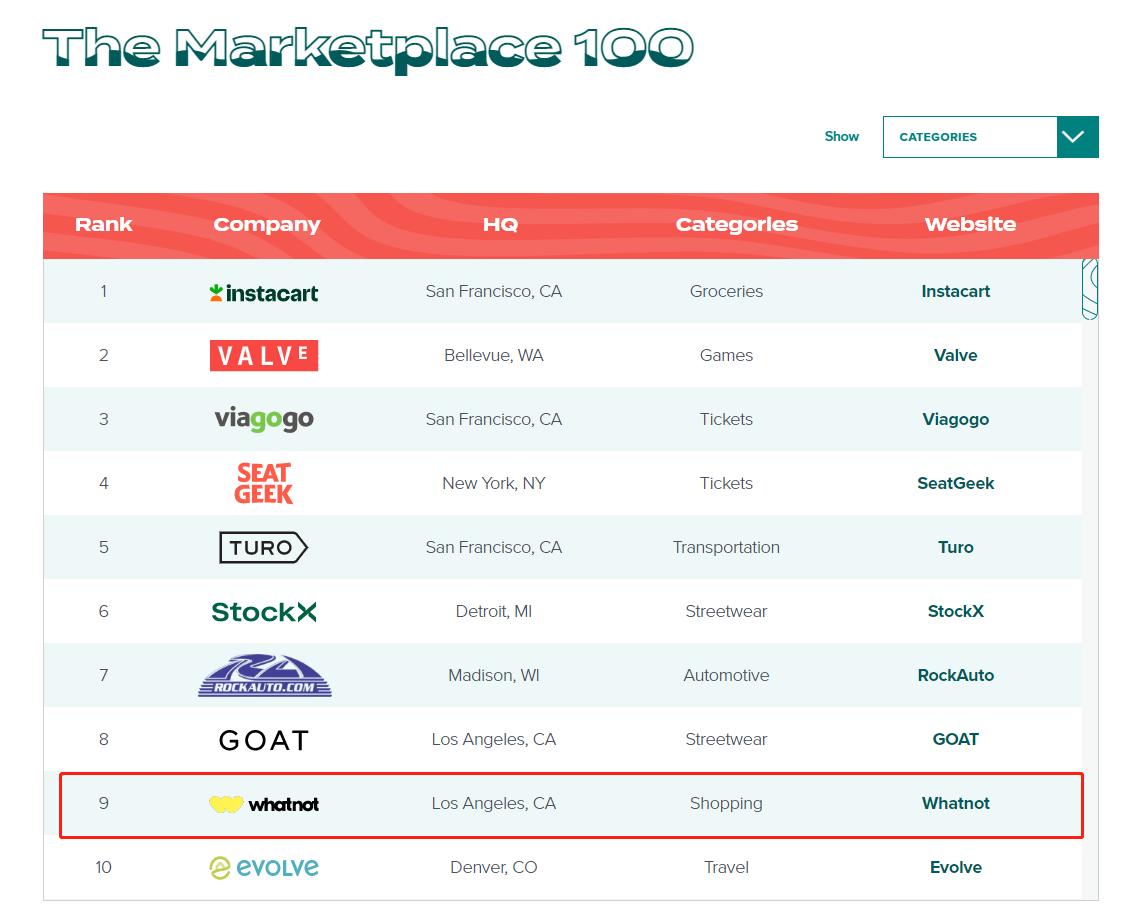Follow the RockAuto website link
Screen dimensions: 1147x910
click(955, 676)
